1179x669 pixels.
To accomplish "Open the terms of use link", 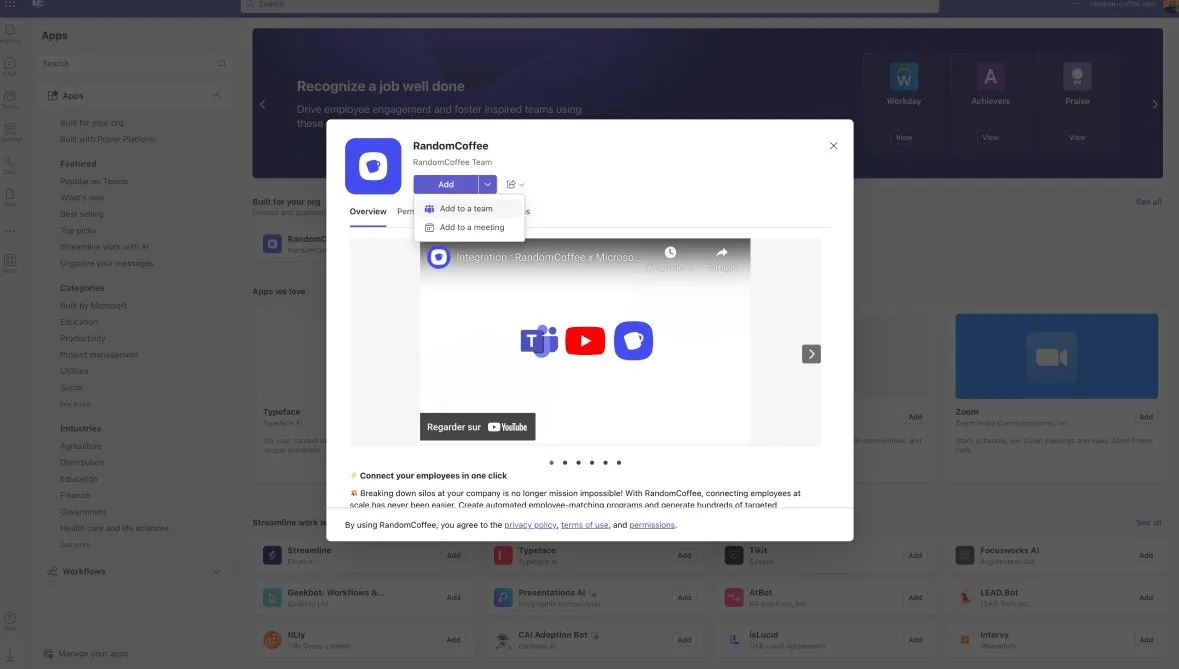I will tap(584, 525).
